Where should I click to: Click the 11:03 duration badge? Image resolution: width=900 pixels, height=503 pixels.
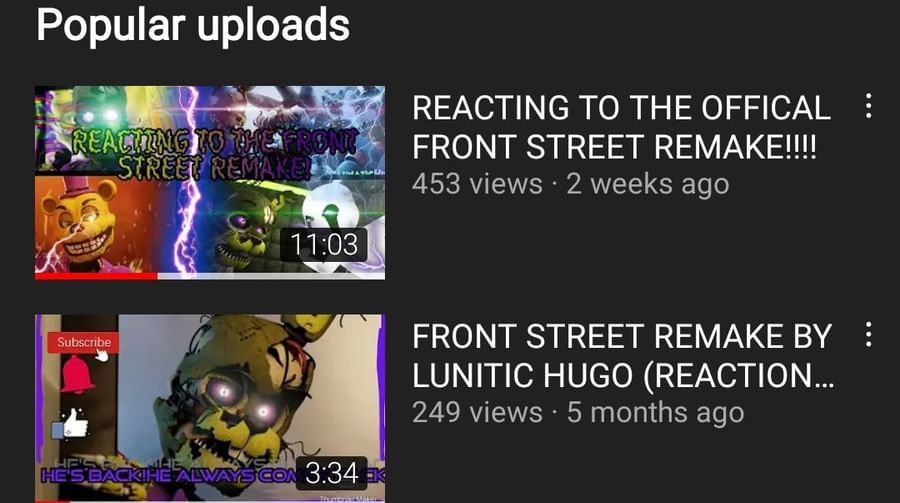click(324, 245)
